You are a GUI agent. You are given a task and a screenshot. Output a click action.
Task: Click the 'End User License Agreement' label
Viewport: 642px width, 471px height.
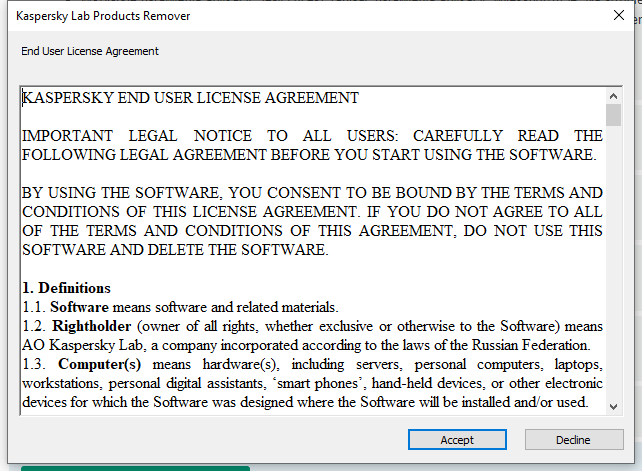pos(90,51)
